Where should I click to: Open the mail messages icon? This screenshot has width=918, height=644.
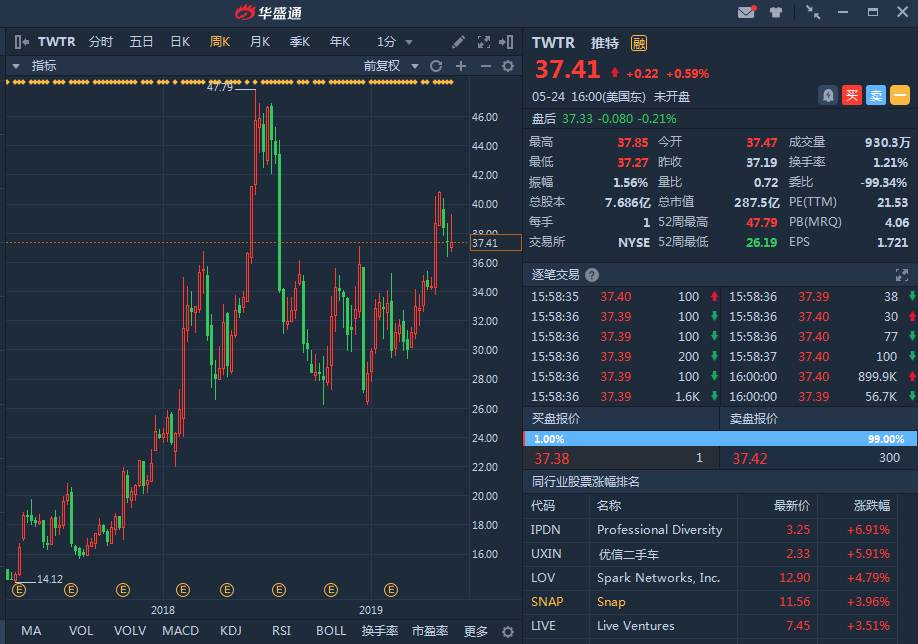pos(746,12)
